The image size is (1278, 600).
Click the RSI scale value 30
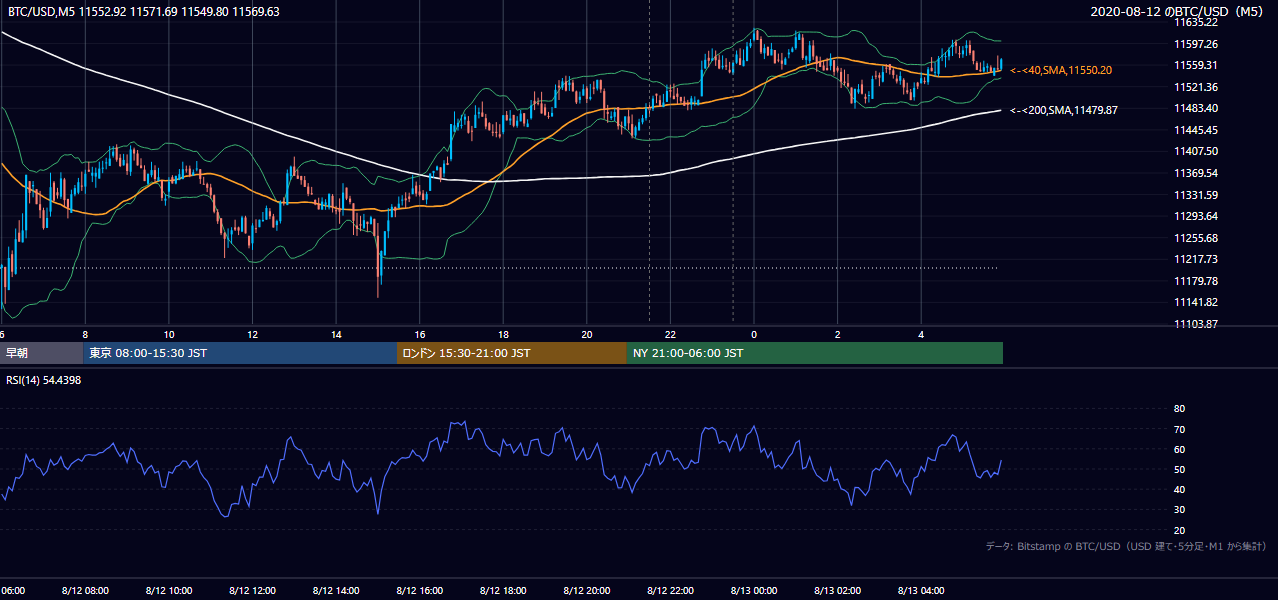click(1179, 510)
